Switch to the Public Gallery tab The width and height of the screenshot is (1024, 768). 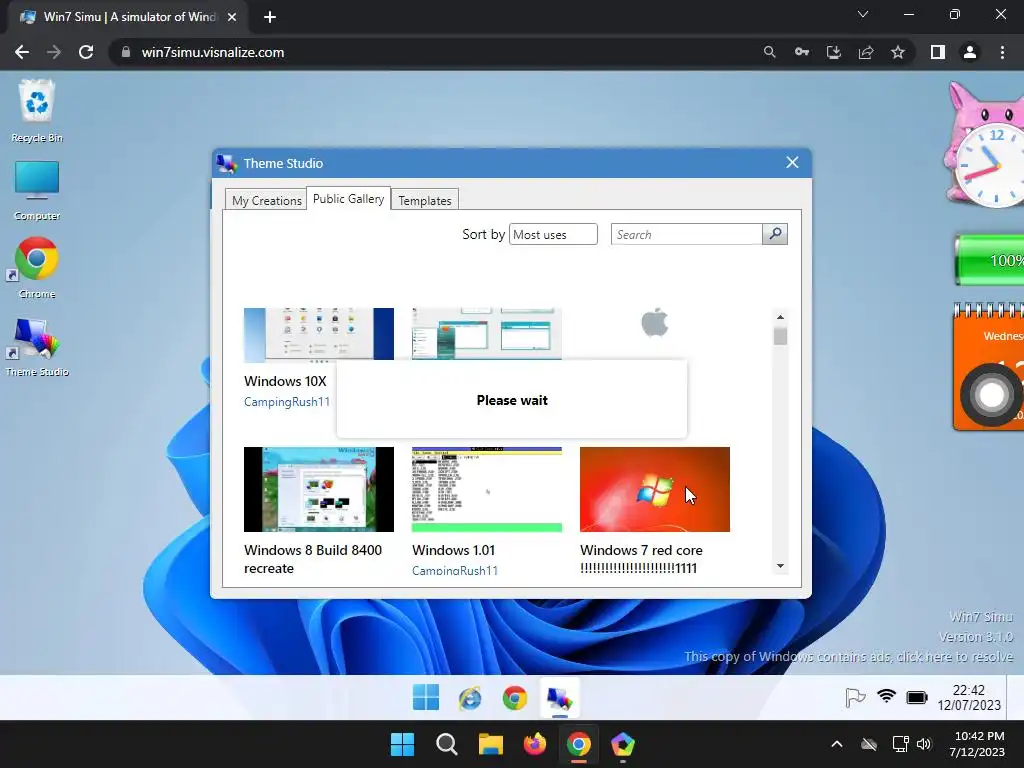[348, 199]
